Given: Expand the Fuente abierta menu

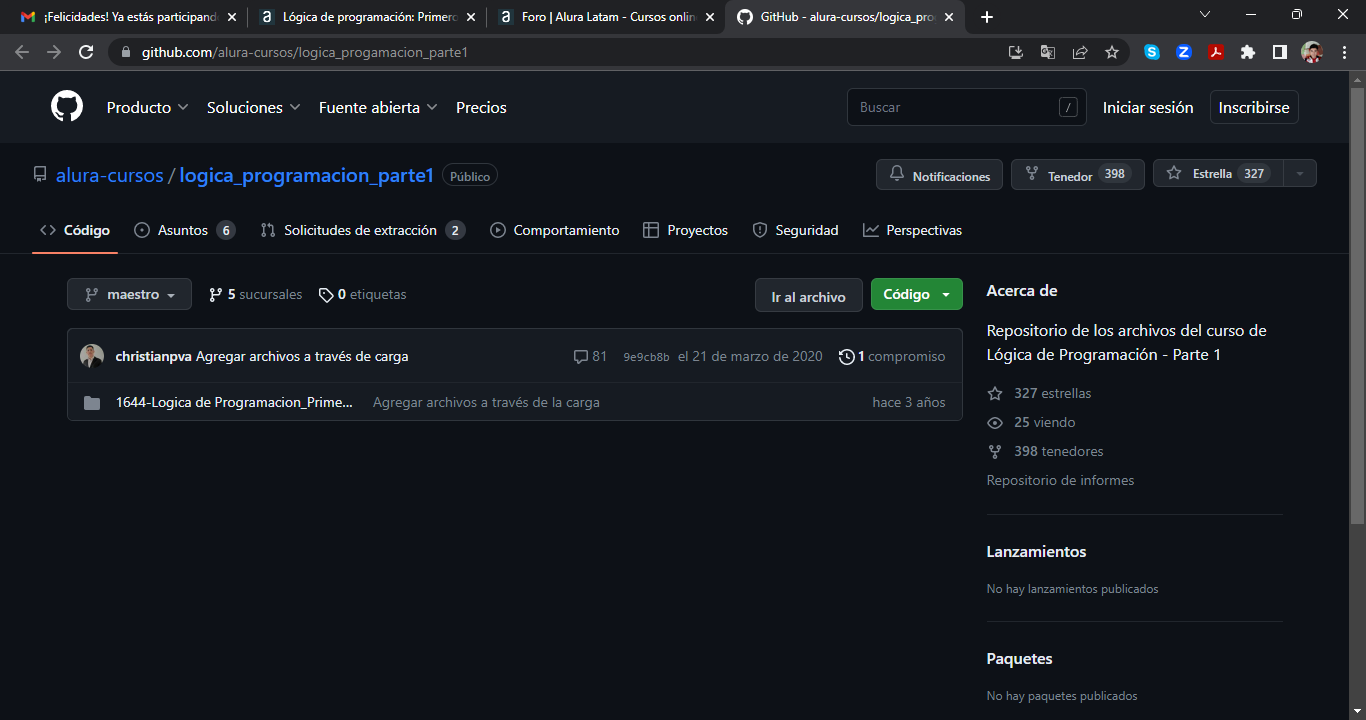Looking at the screenshot, I should [378, 107].
